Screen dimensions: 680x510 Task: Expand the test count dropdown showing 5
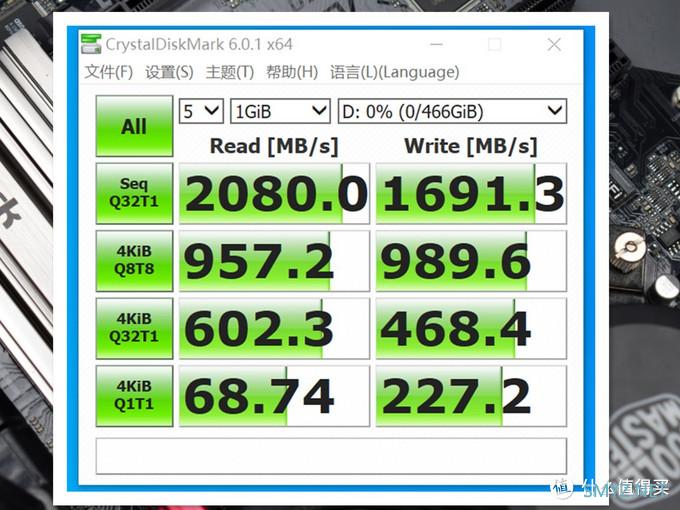[201, 111]
